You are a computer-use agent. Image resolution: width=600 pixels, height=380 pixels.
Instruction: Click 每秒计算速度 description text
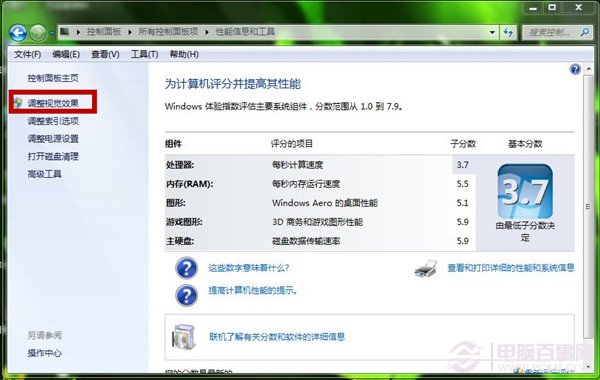(x=297, y=165)
